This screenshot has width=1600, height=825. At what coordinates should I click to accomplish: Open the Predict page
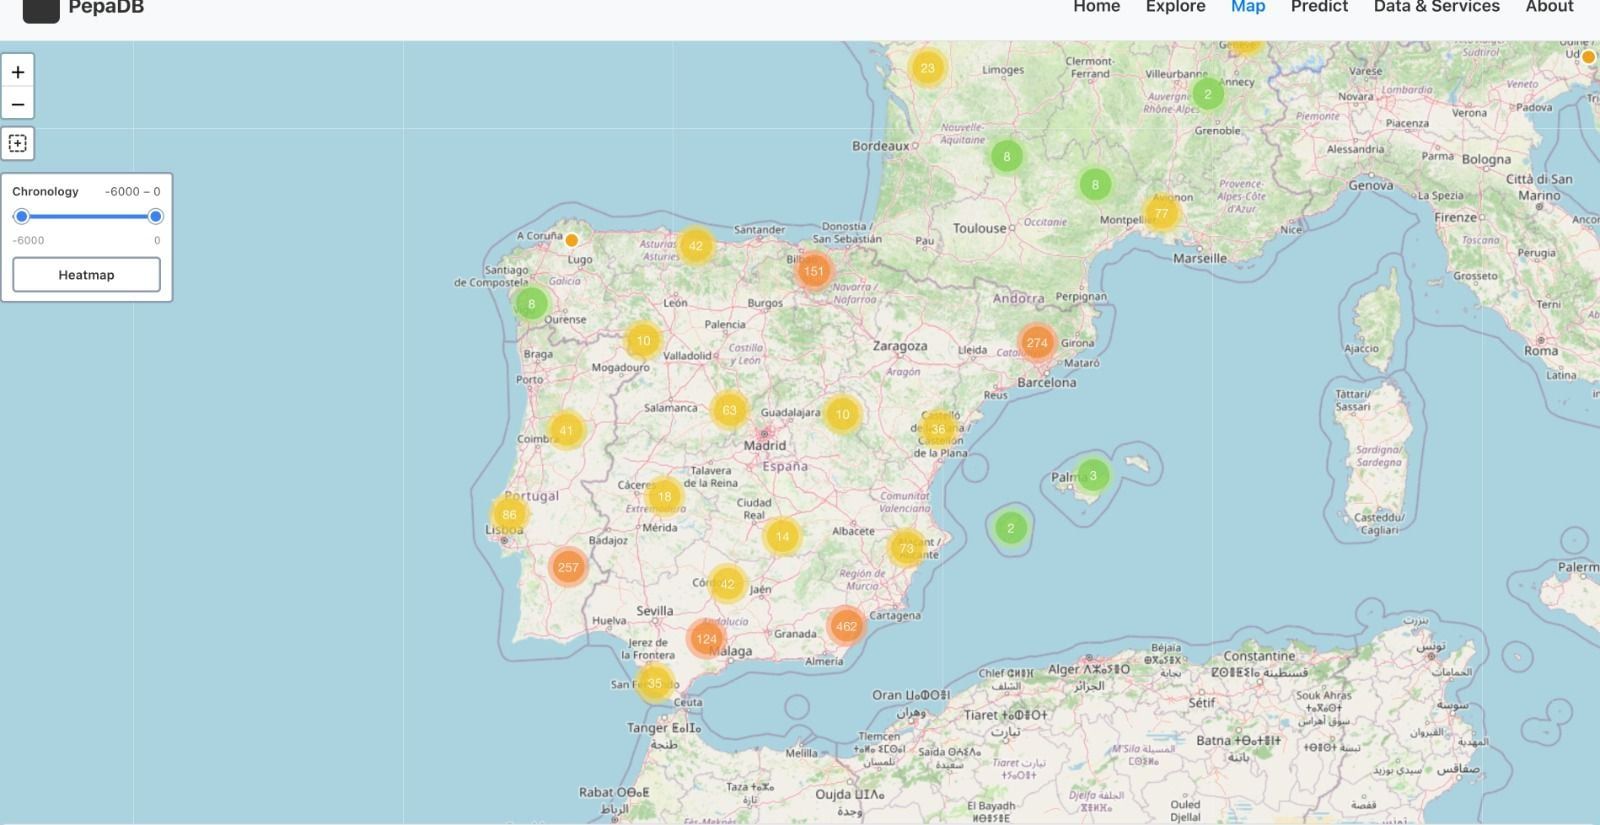click(x=1319, y=7)
